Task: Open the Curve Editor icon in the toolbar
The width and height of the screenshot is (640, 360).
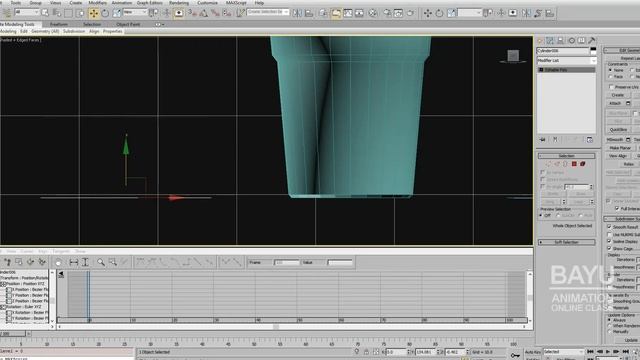Action: click(x=348, y=13)
